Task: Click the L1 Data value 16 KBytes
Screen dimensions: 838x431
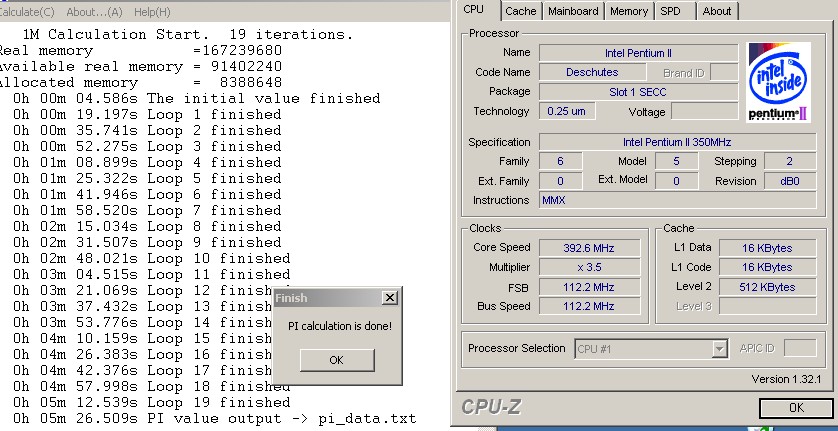Action: (767, 248)
